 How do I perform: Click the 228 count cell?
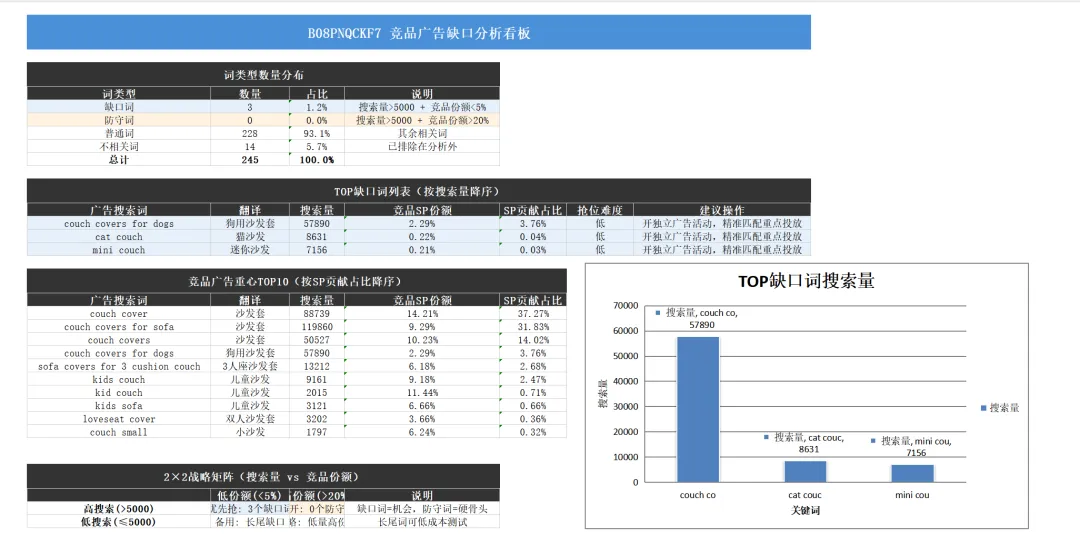point(250,133)
